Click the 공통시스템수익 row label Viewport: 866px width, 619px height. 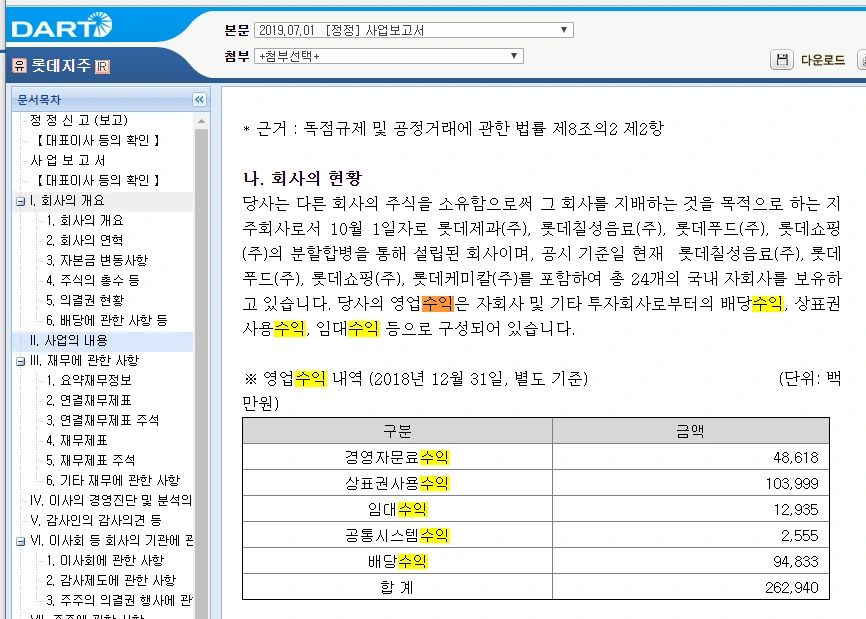click(x=397, y=536)
